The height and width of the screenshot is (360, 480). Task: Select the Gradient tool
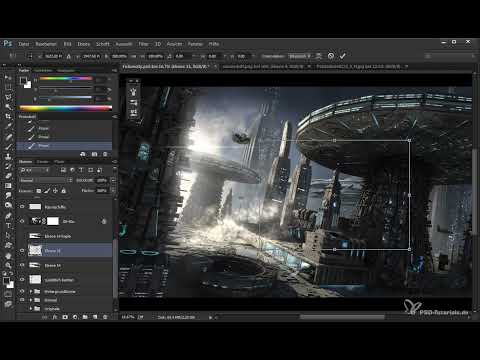pos(8,185)
